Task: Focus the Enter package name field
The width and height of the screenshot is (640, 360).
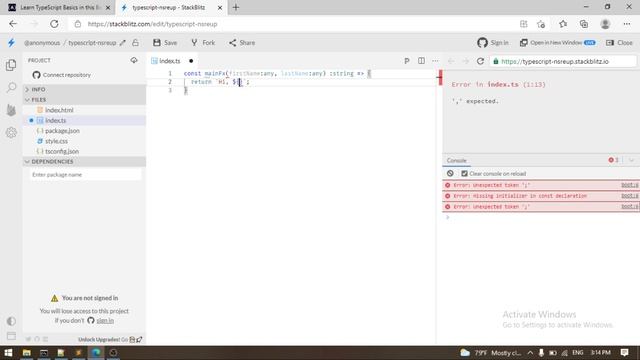Action: click(x=85, y=175)
